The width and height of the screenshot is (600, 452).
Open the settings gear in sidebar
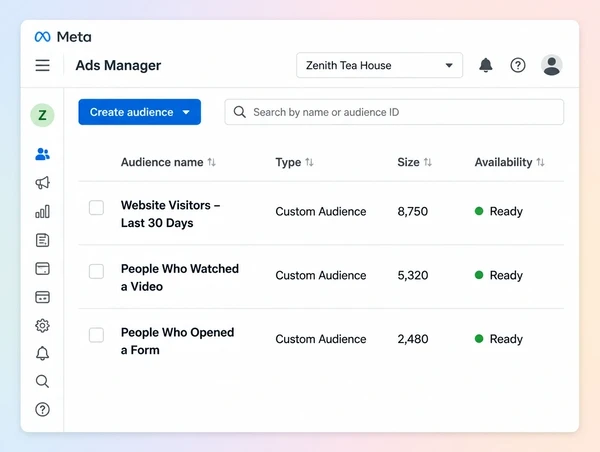42,325
